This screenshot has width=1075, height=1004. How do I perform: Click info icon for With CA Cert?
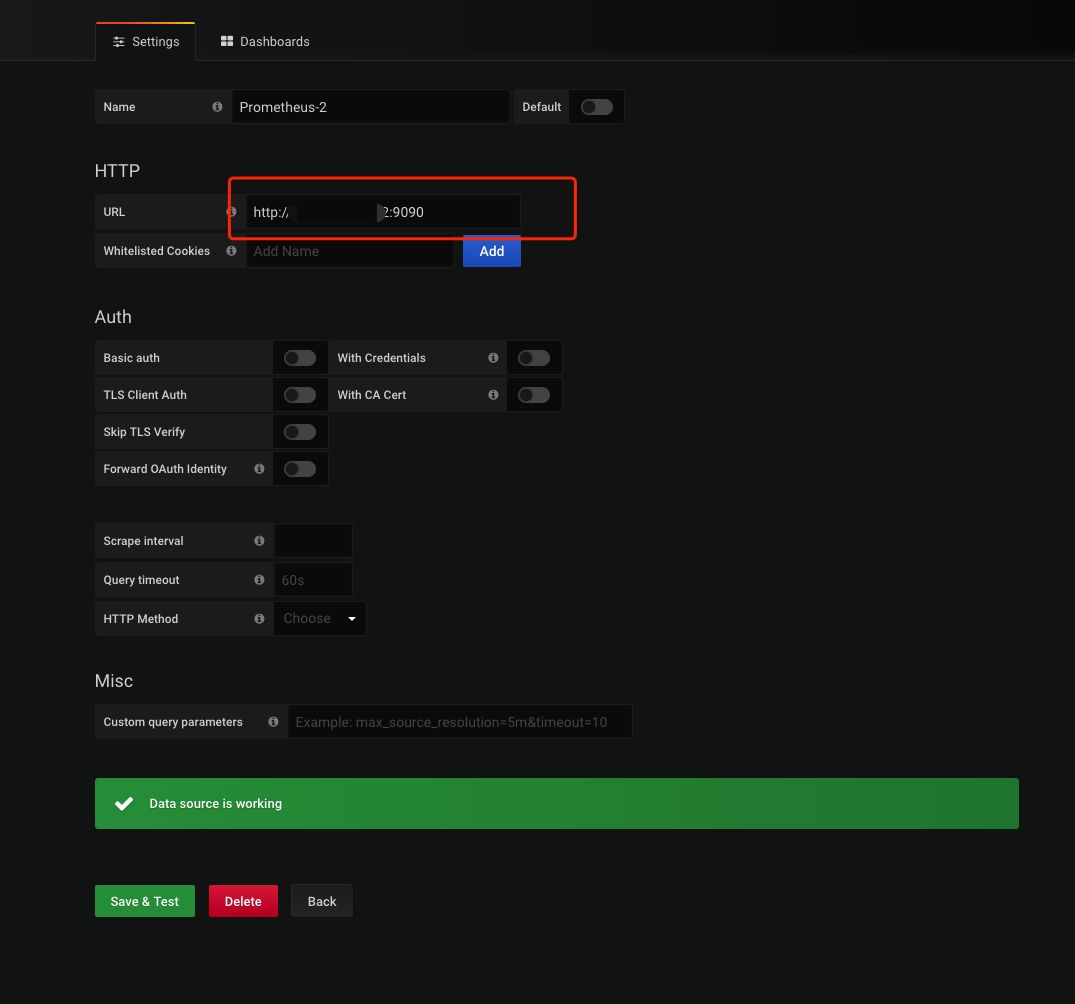(493, 395)
